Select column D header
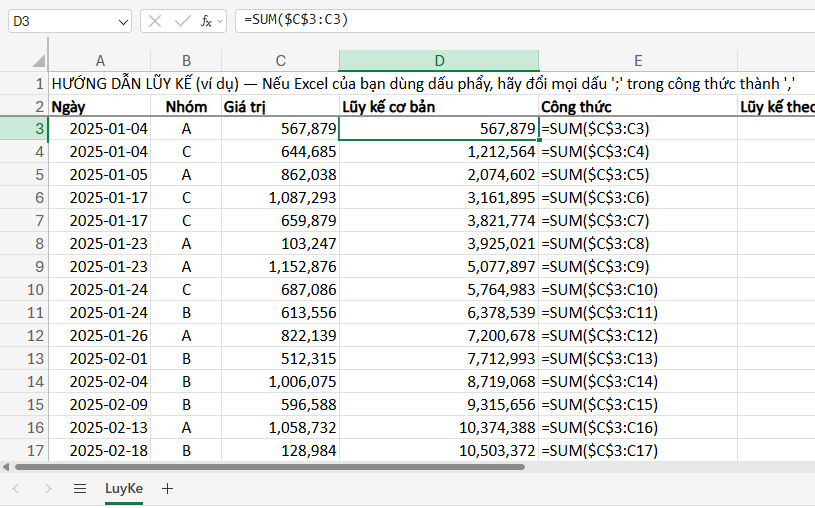This screenshot has width=815, height=508. [x=439, y=61]
